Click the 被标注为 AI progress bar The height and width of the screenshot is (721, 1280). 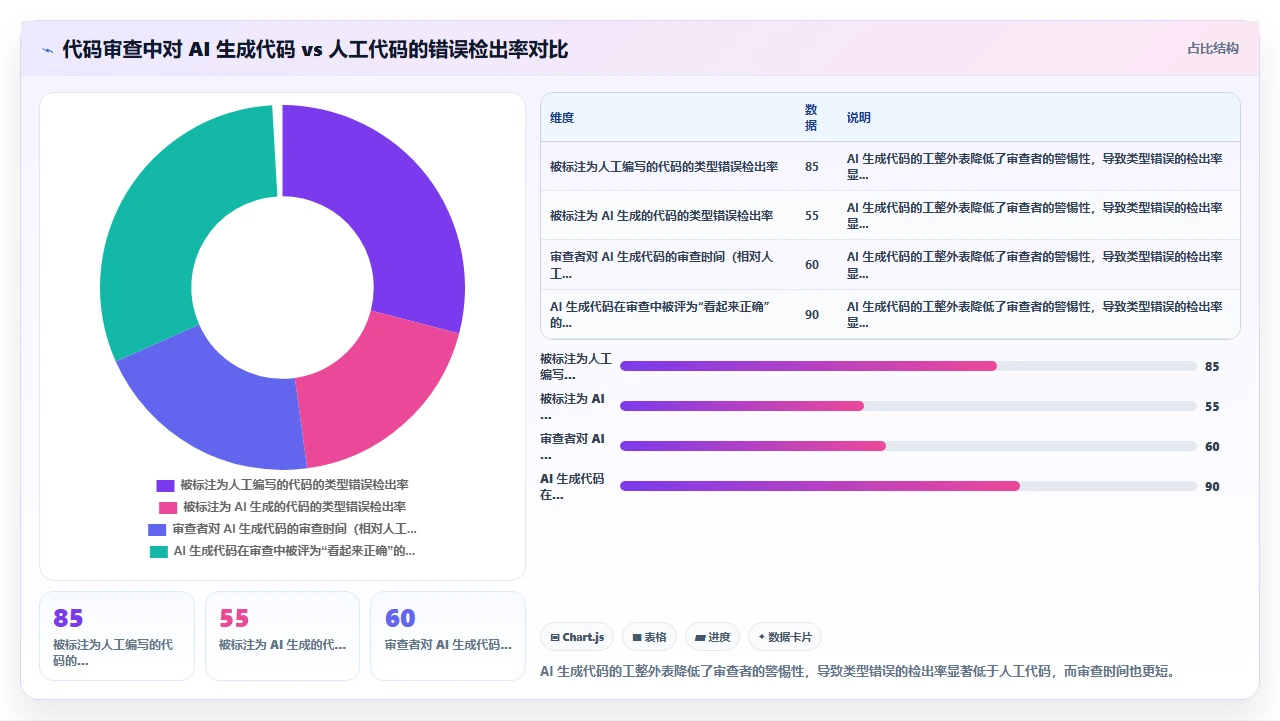tap(908, 406)
